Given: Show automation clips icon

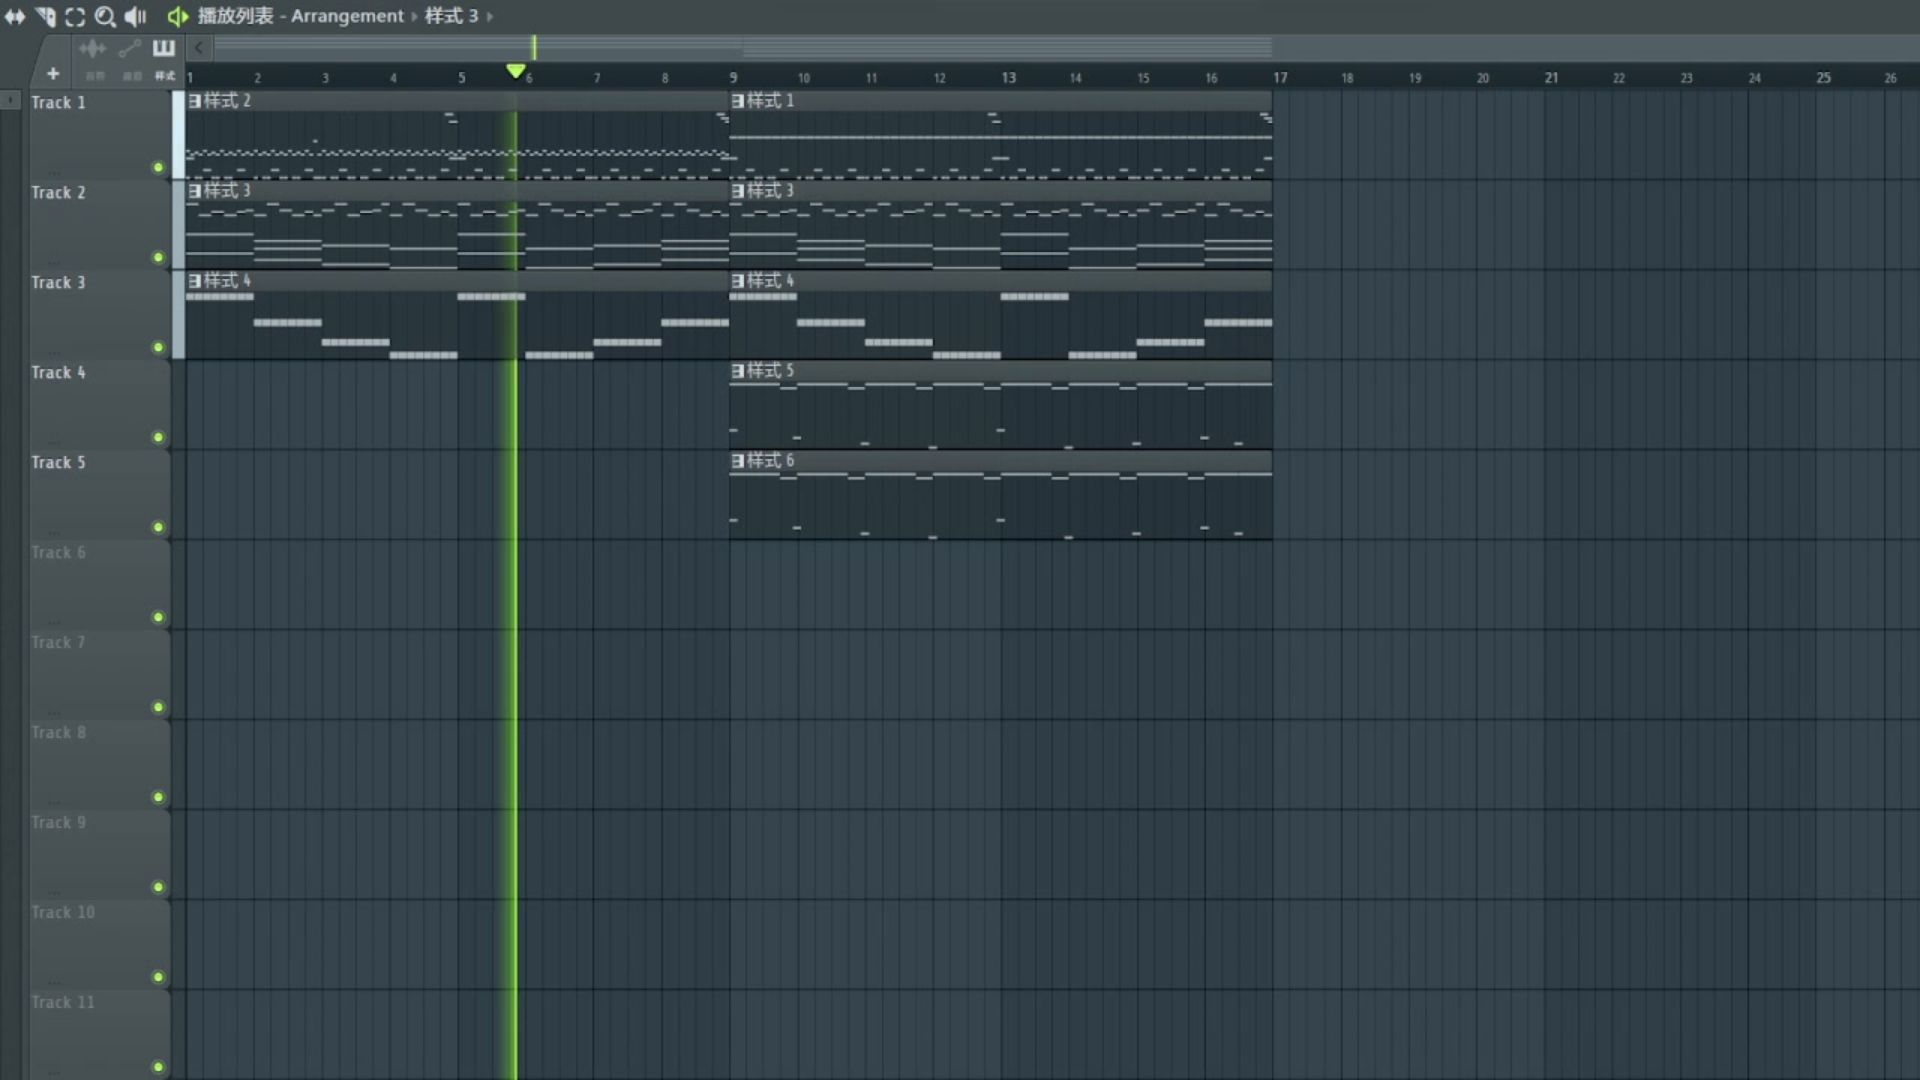Looking at the screenshot, I should point(129,48).
